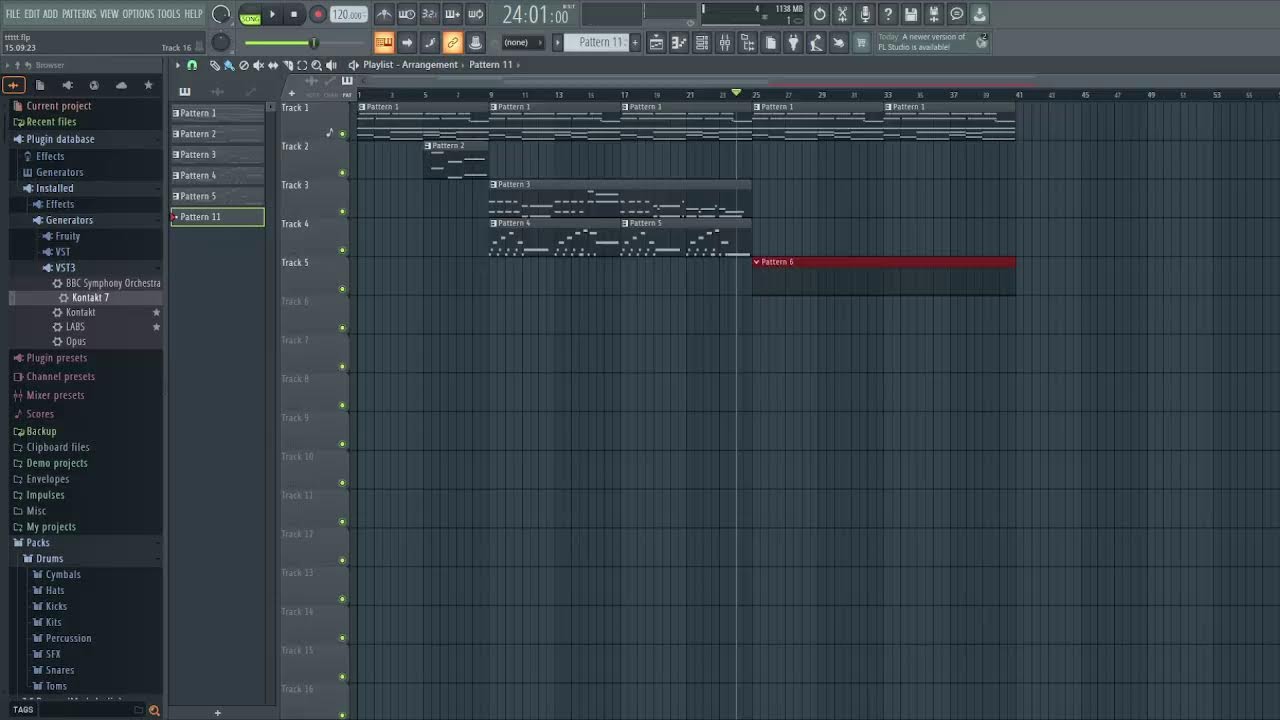
Task: Mute Track 5 with its green LED
Action: (x=342, y=289)
